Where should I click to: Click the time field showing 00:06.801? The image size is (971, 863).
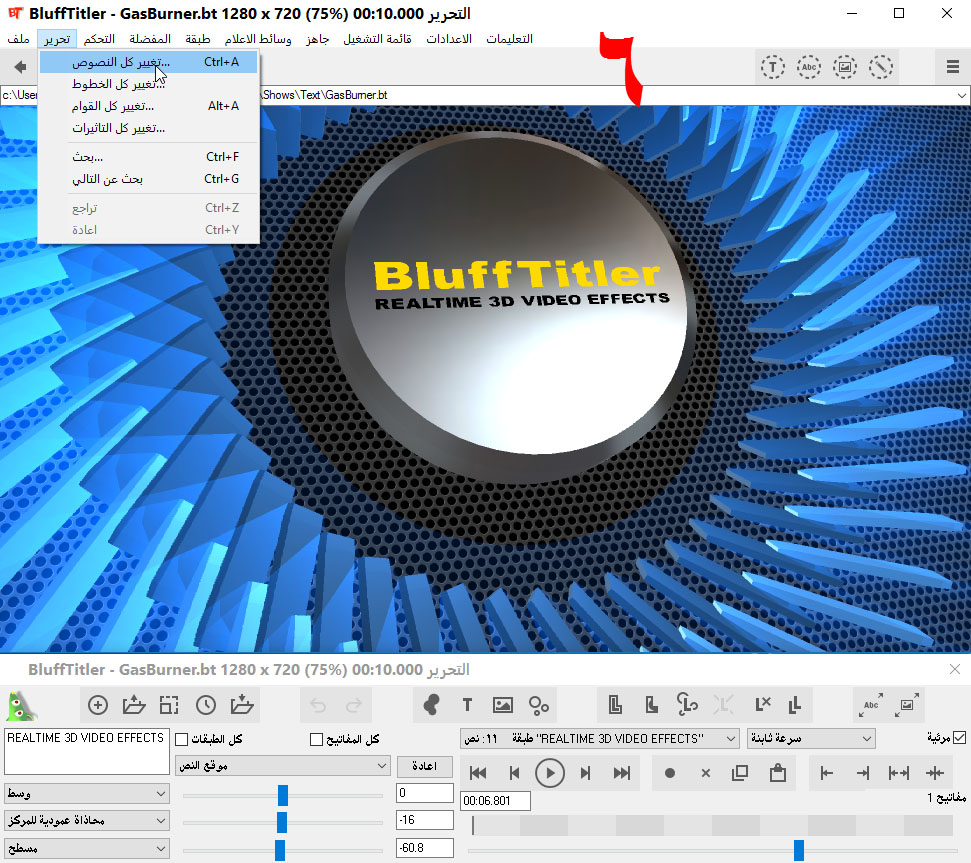(495, 800)
